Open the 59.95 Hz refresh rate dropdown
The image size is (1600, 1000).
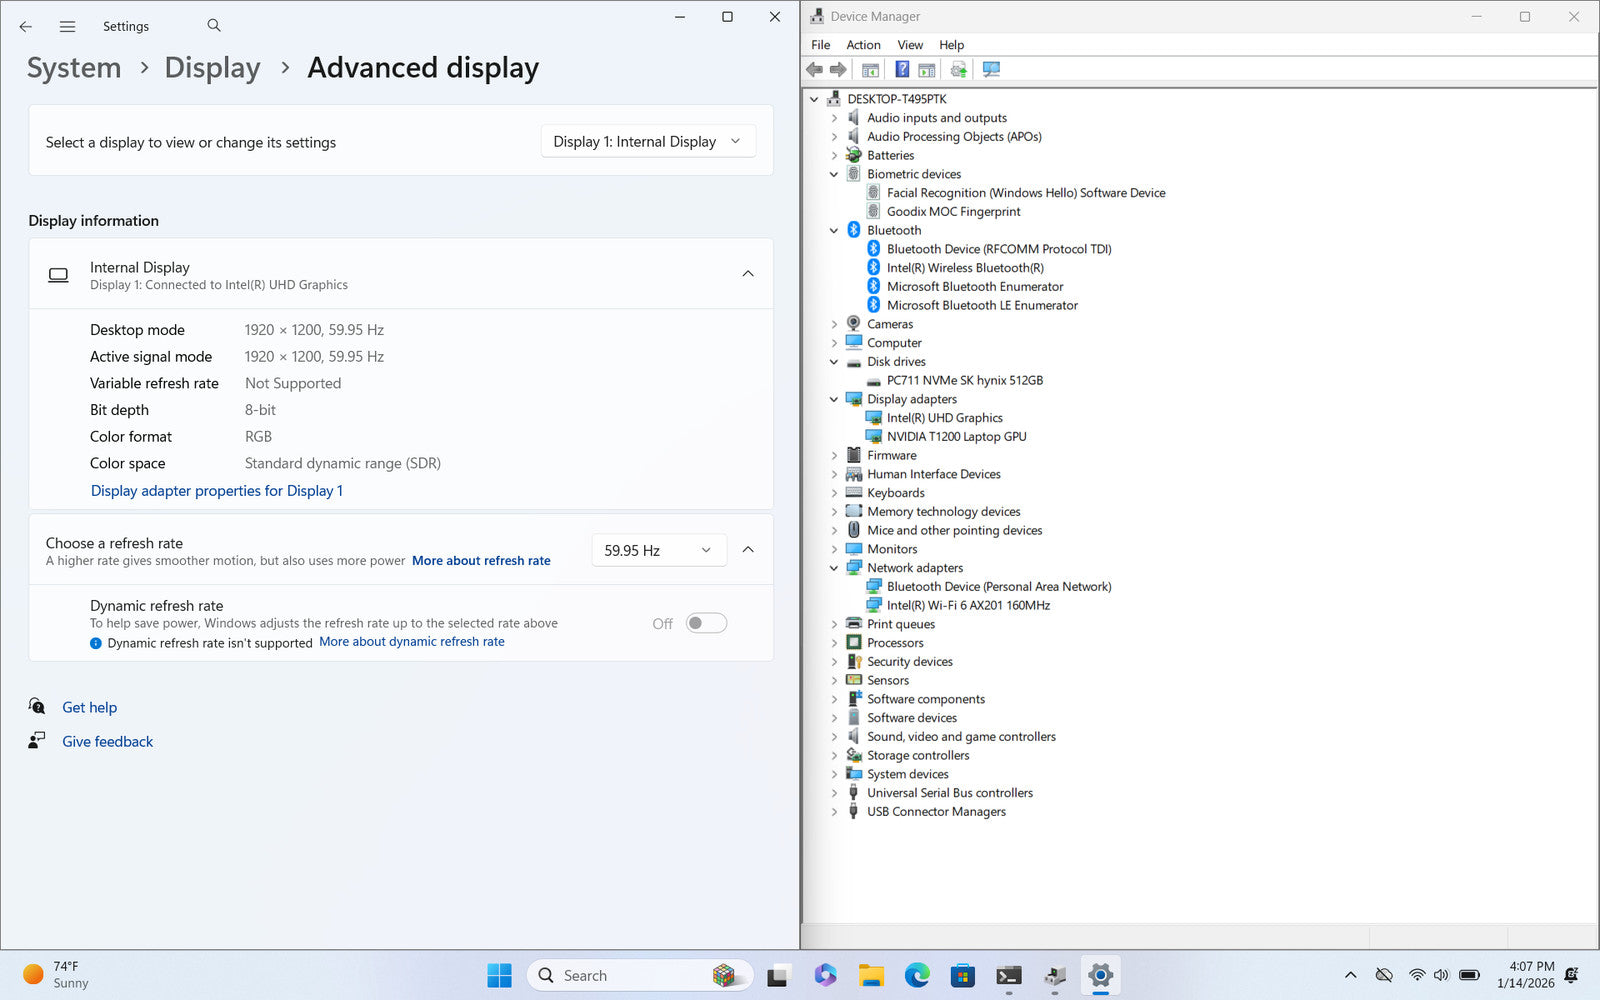click(657, 550)
